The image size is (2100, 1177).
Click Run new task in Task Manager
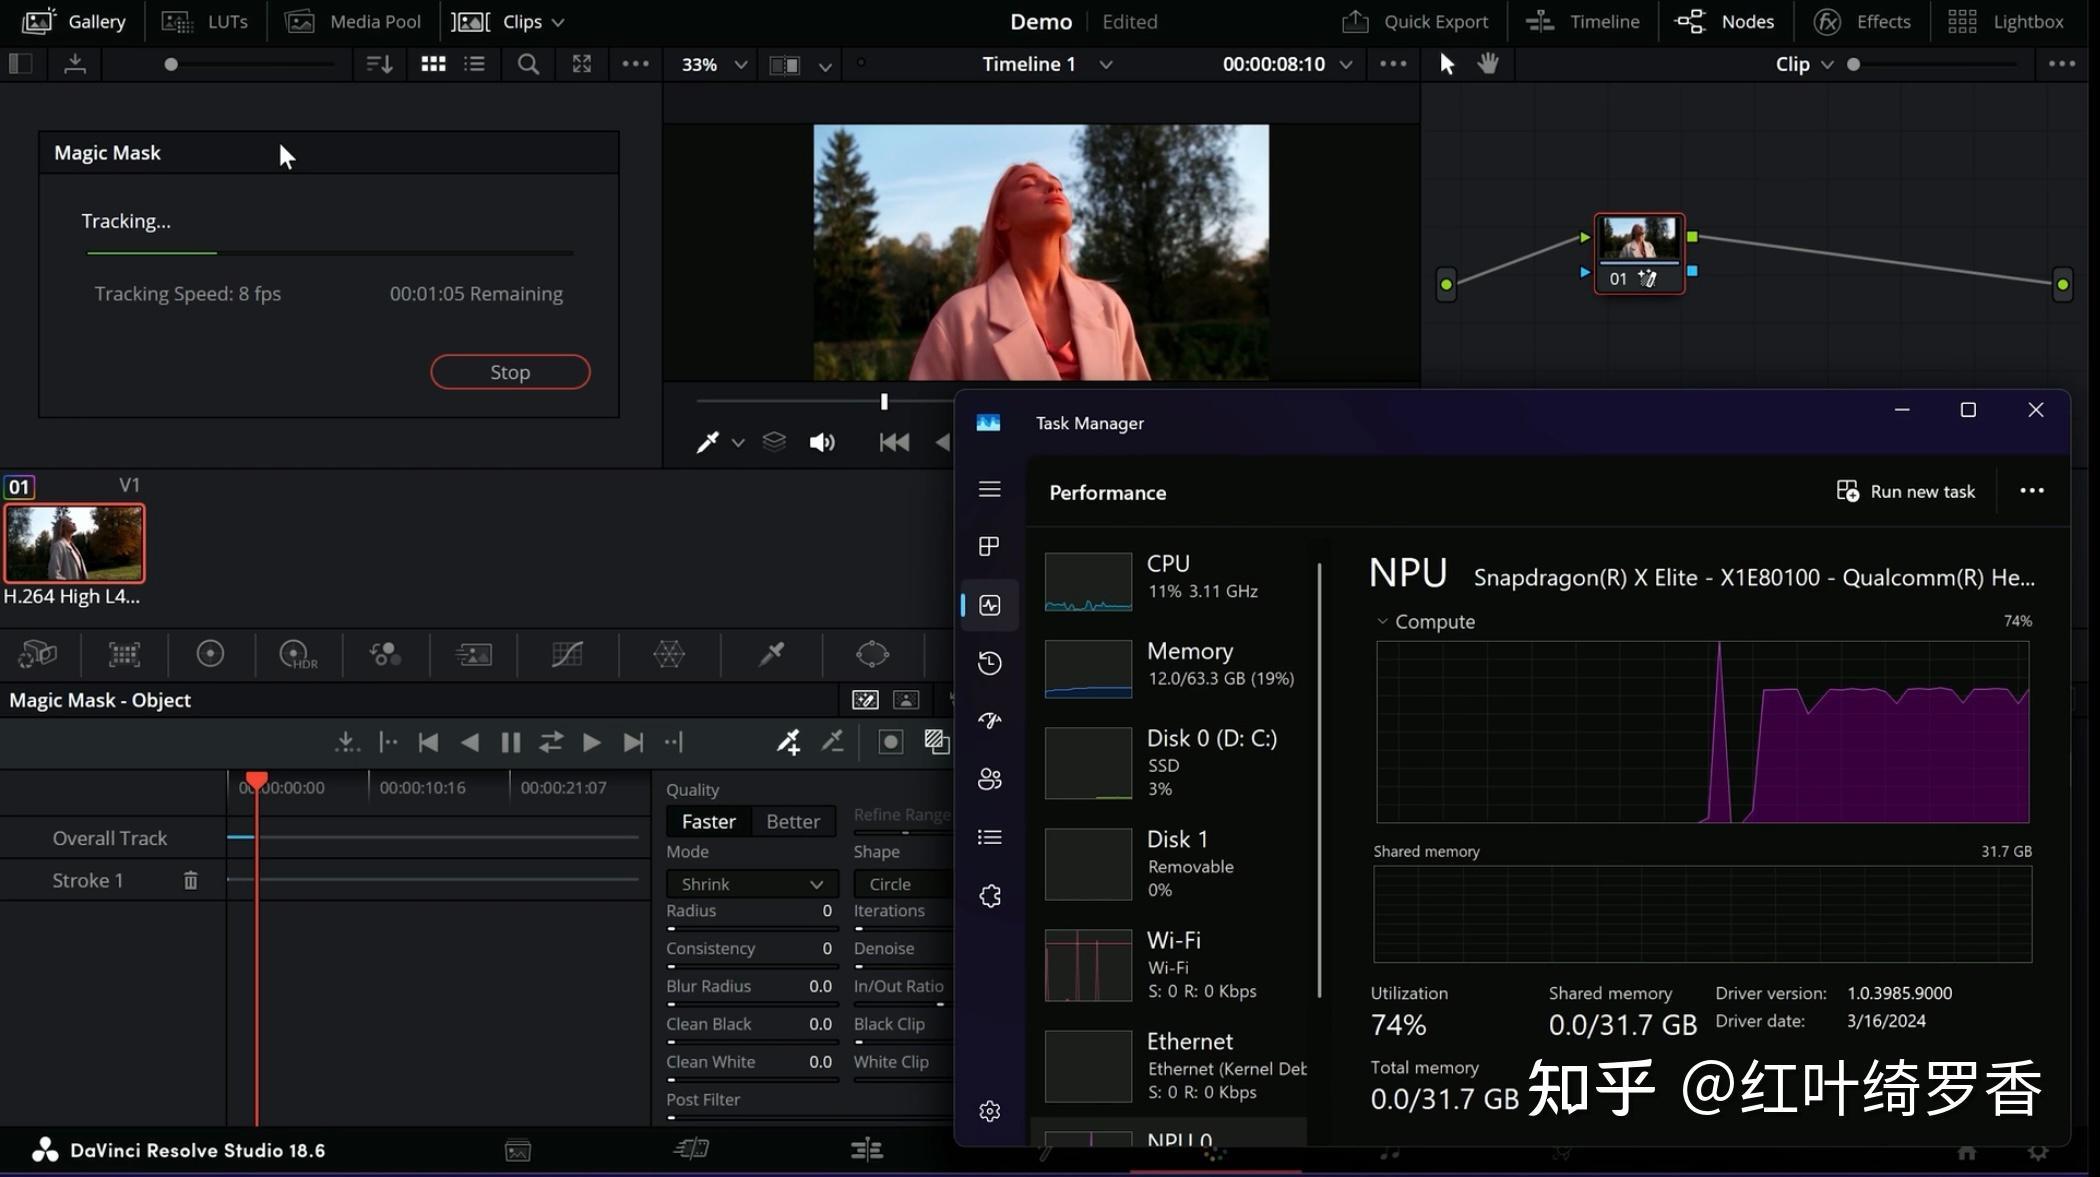tap(1905, 491)
